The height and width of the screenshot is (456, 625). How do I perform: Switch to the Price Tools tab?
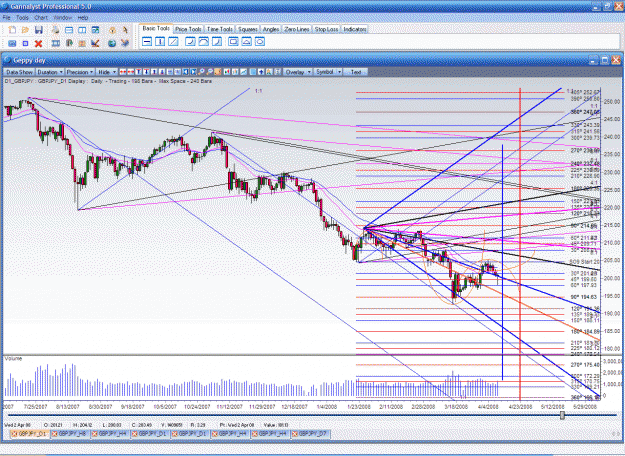pyautogui.click(x=188, y=29)
